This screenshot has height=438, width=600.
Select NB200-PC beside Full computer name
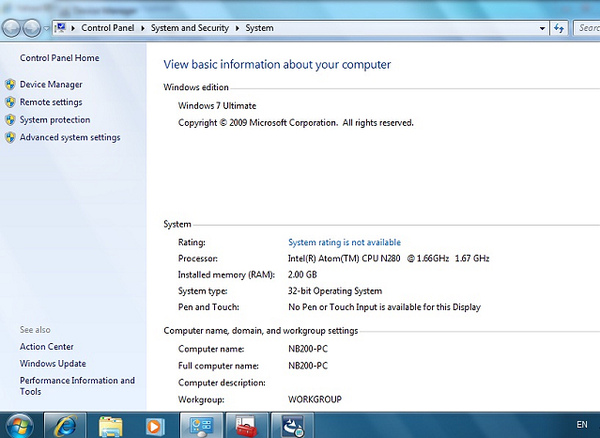pos(308,366)
